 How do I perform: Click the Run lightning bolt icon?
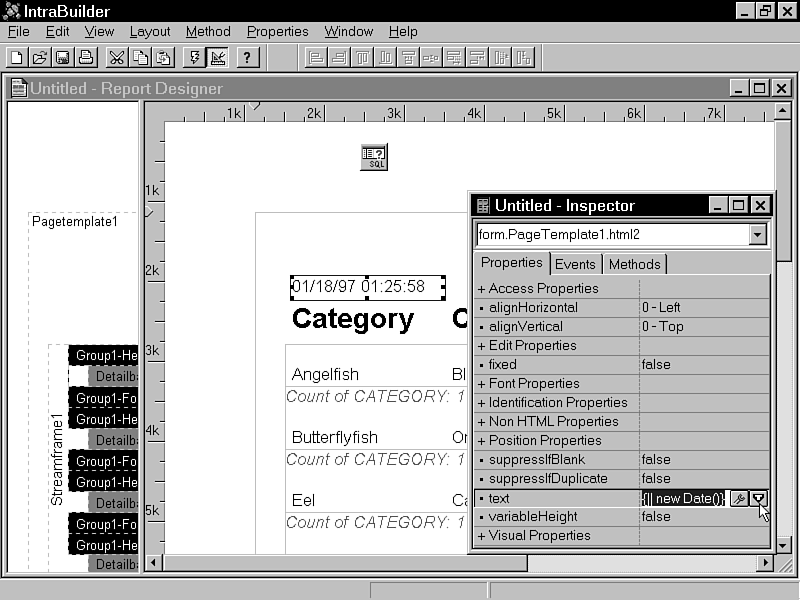(195, 57)
